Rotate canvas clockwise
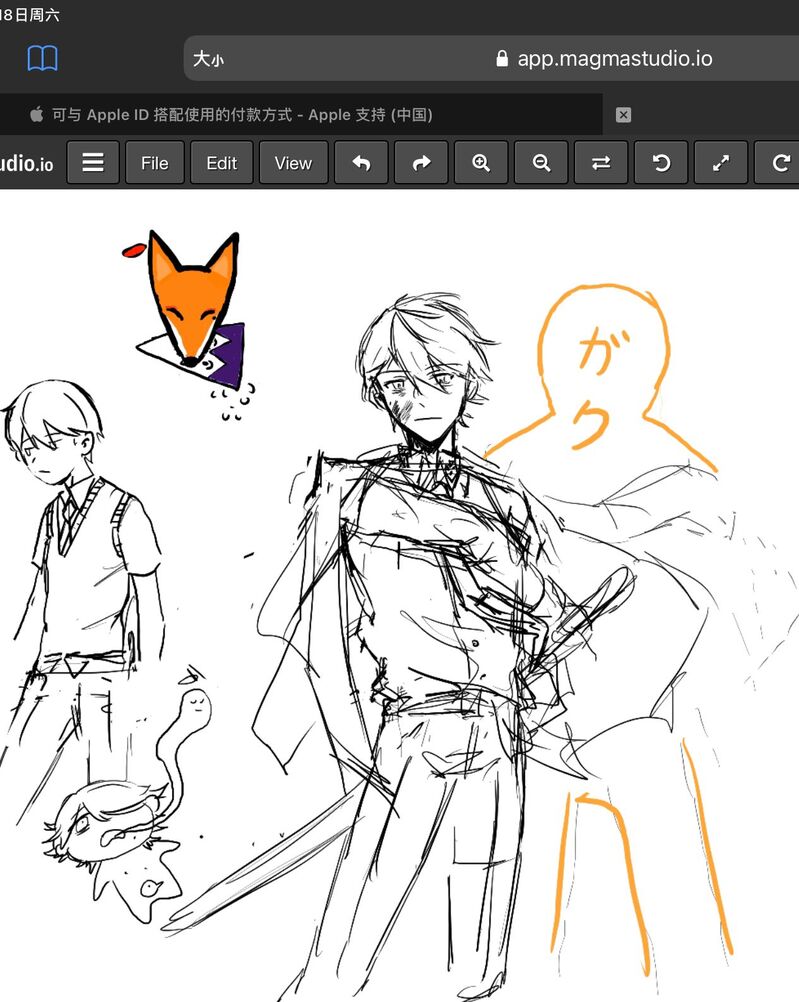Viewport: 799px width, 1002px height. (x=778, y=163)
